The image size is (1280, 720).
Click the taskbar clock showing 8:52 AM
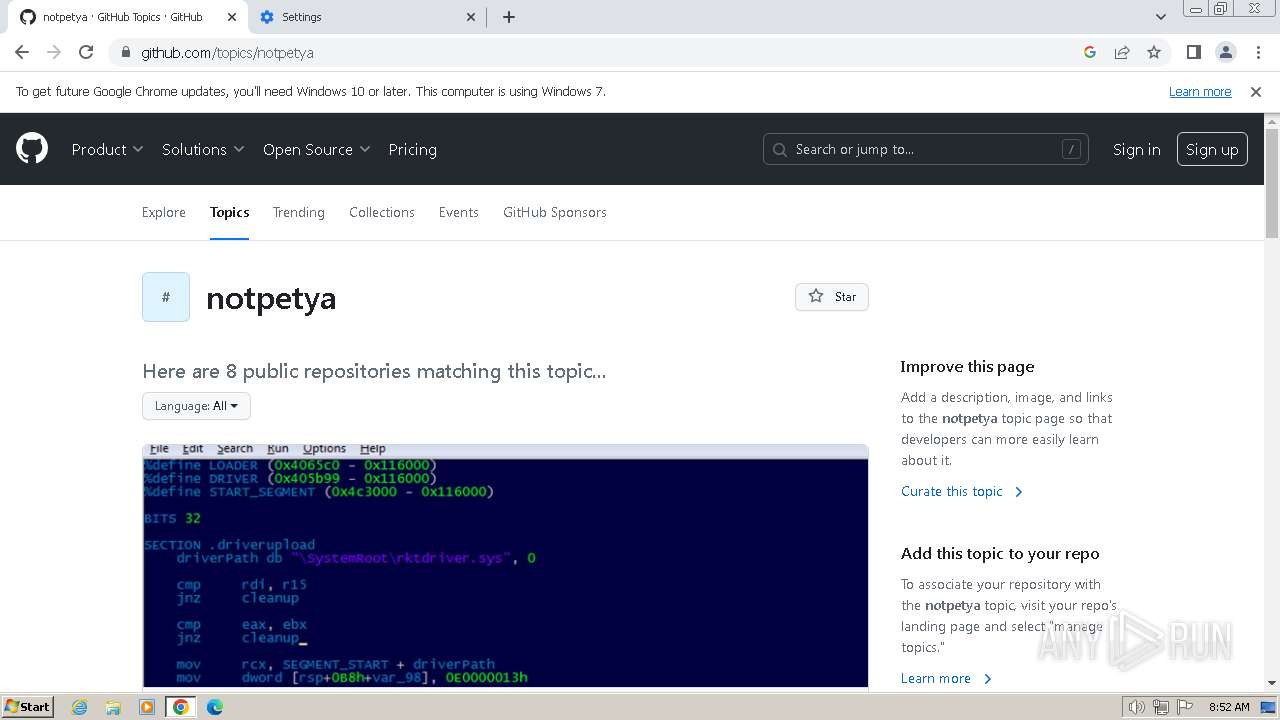pyautogui.click(x=1229, y=707)
